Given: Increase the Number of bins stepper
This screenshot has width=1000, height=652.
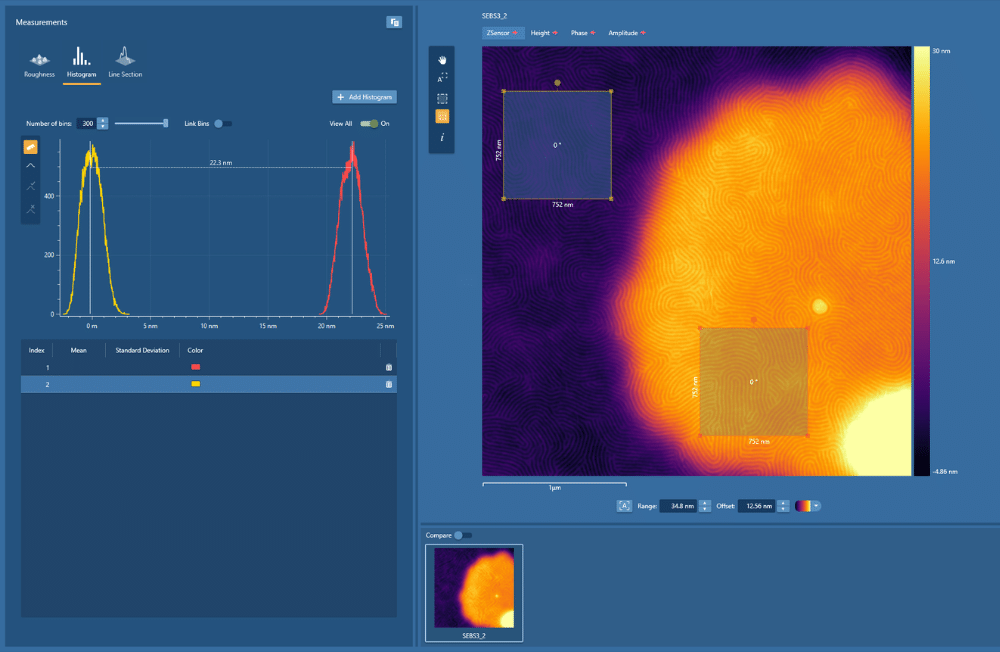Looking at the screenshot, I should coord(102,121).
